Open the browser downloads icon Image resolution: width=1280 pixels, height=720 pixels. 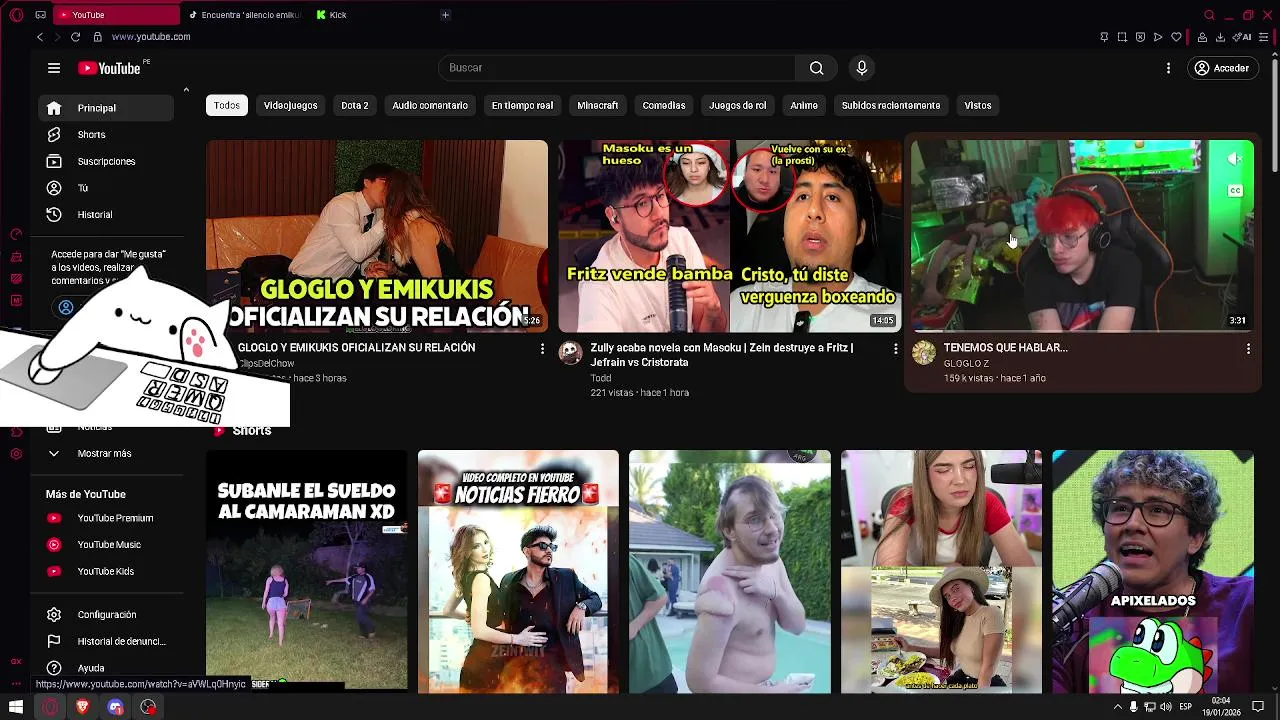(1220, 37)
